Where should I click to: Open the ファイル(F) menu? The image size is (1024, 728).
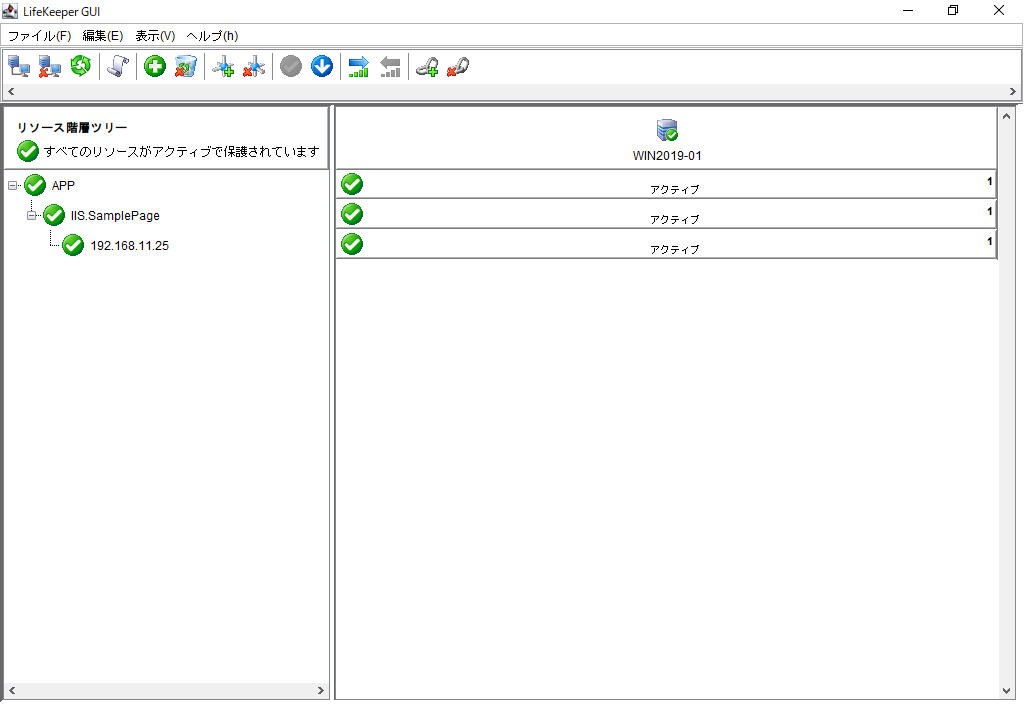(39, 36)
